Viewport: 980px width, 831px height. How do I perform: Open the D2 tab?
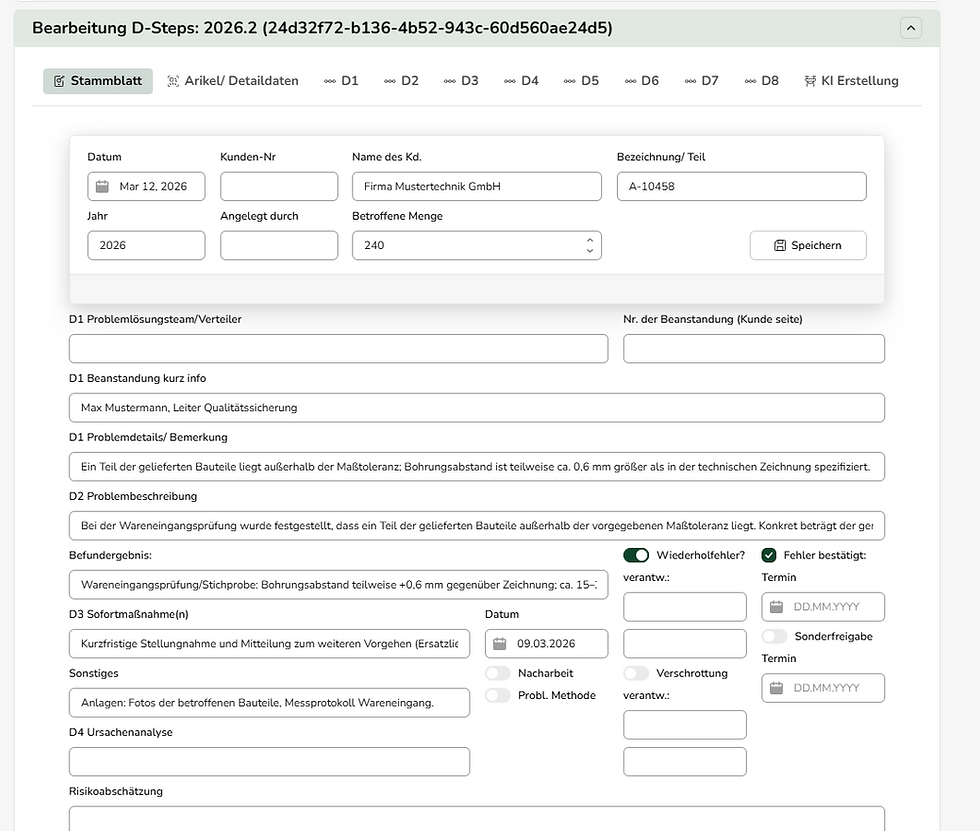pos(401,81)
